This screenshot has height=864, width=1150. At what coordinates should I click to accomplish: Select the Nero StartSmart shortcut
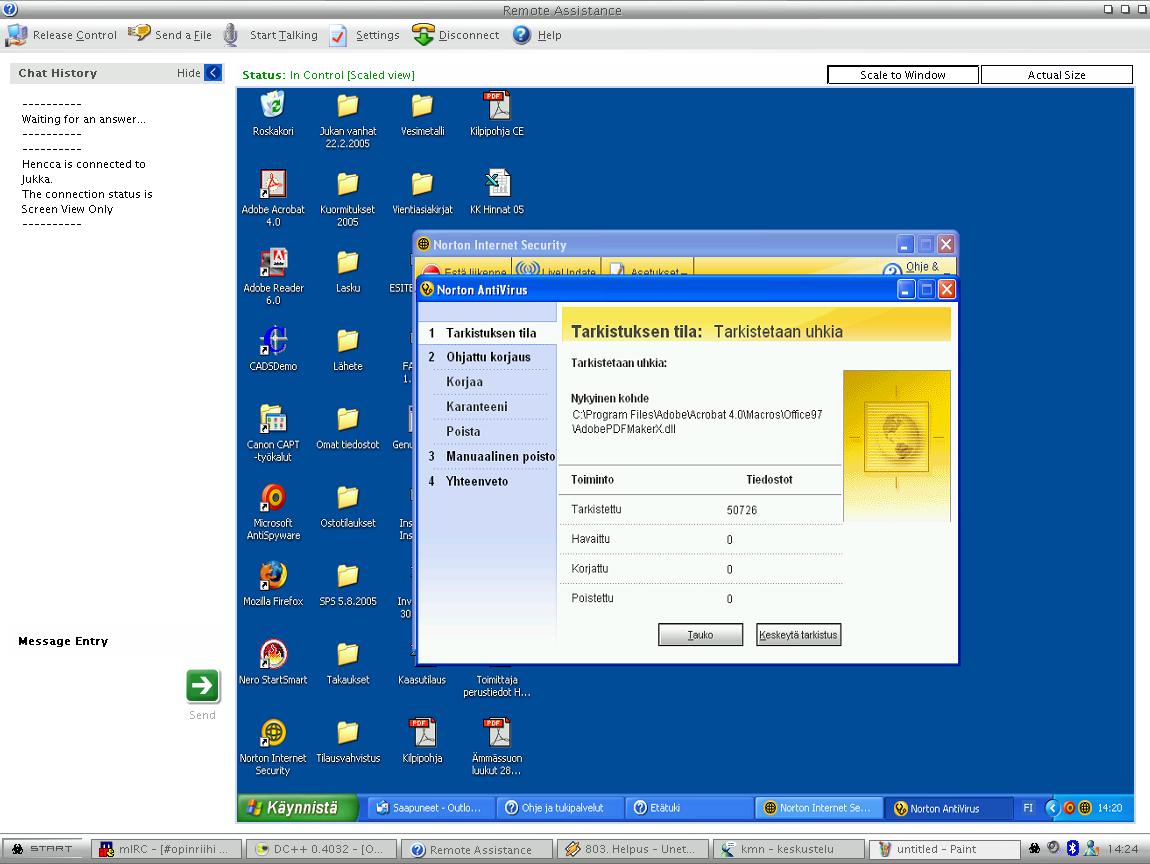click(x=273, y=663)
